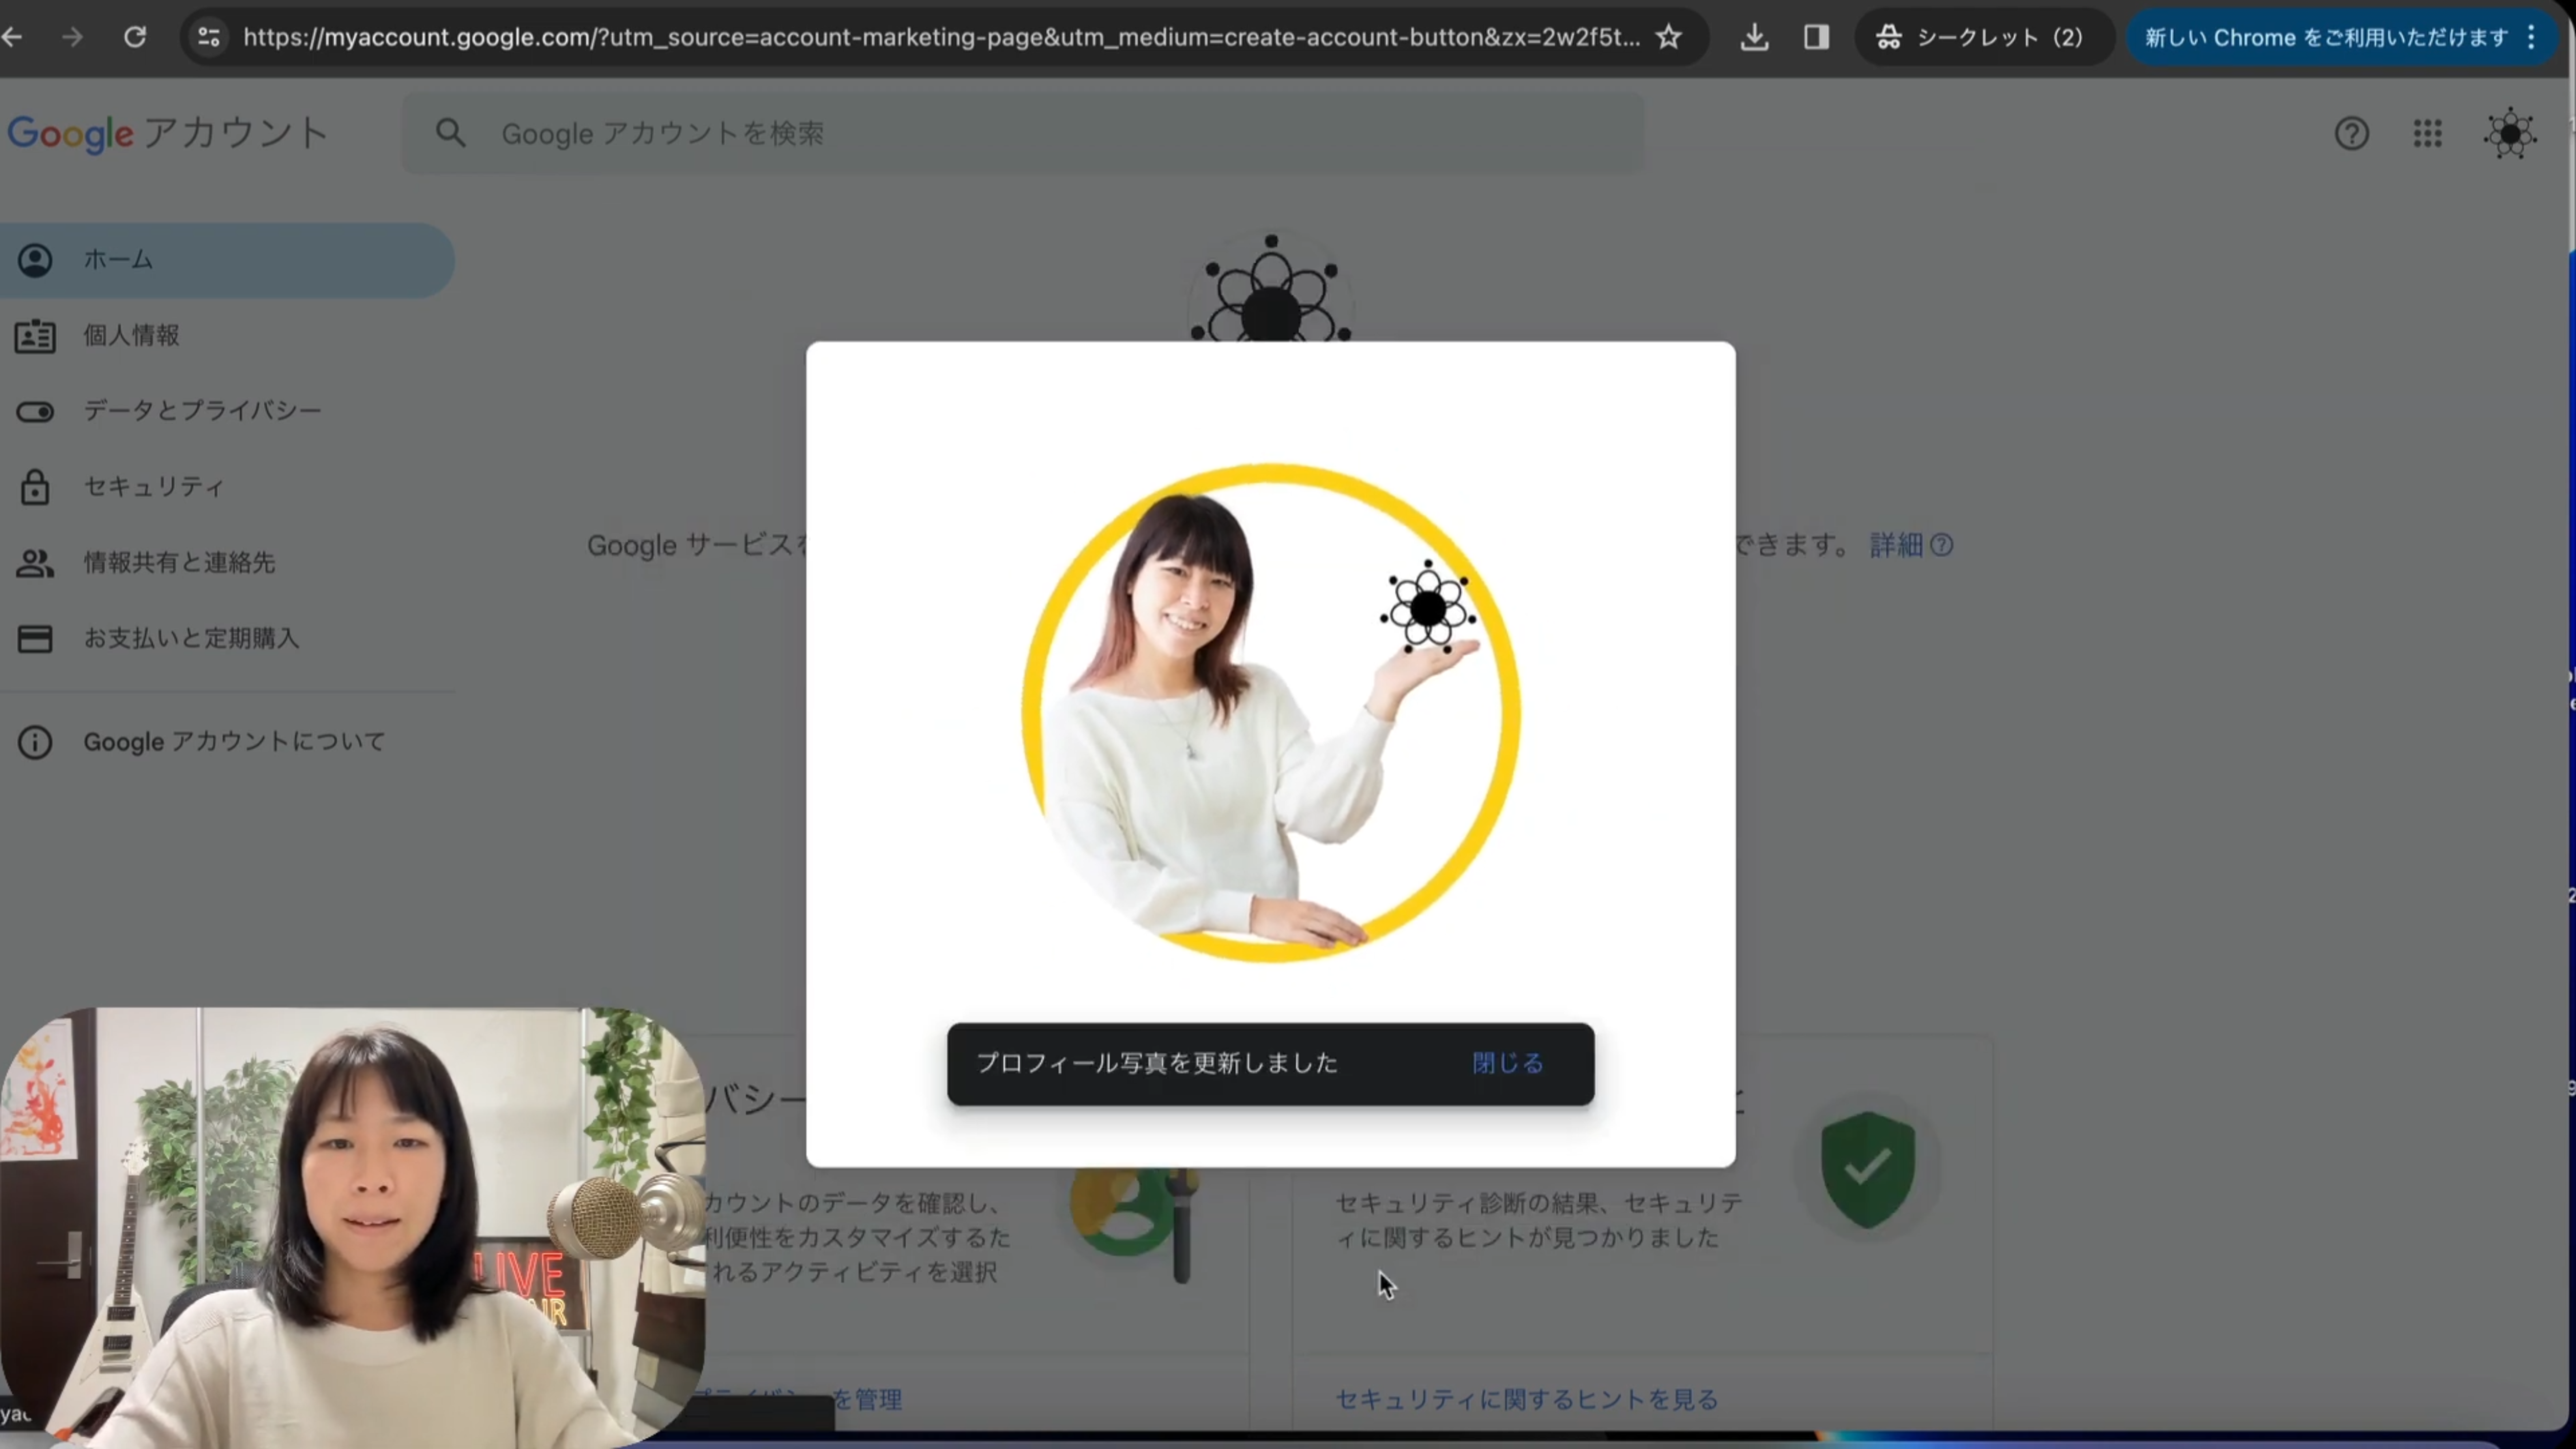
Task: Open the Chrome downloads icon
Action: click(x=1754, y=37)
